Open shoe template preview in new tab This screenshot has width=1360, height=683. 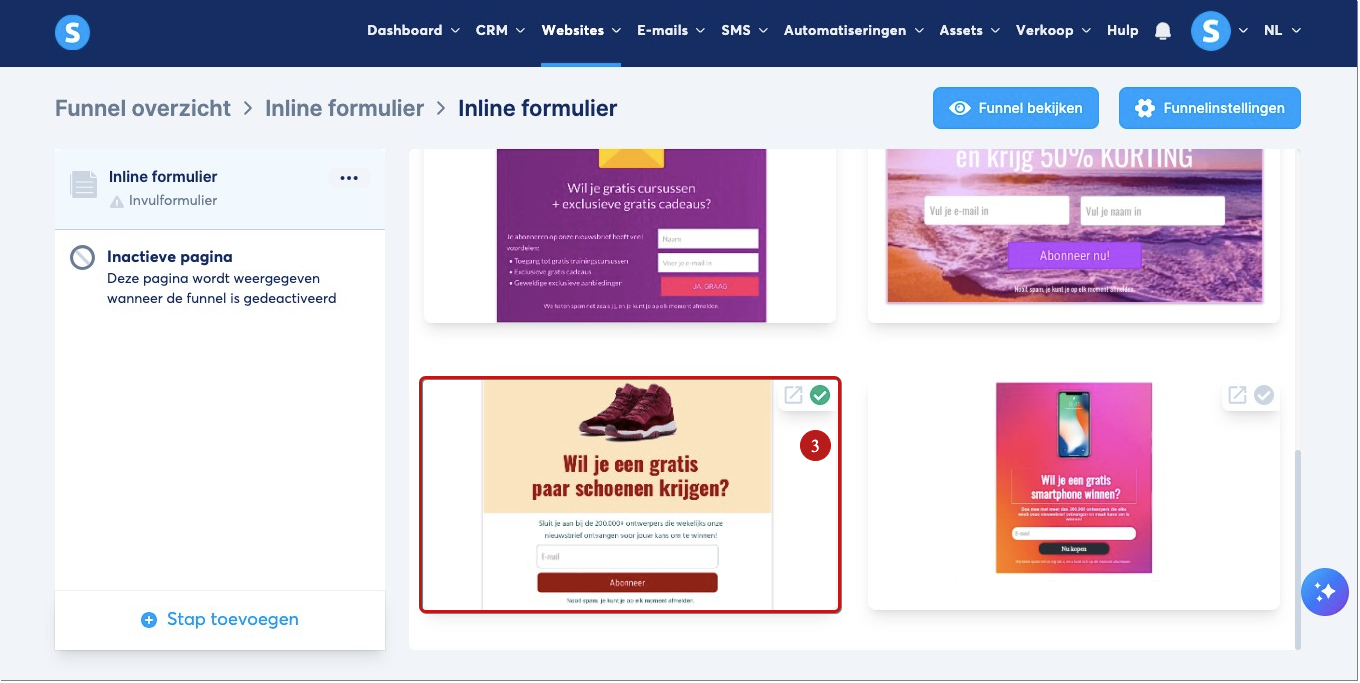(793, 395)
